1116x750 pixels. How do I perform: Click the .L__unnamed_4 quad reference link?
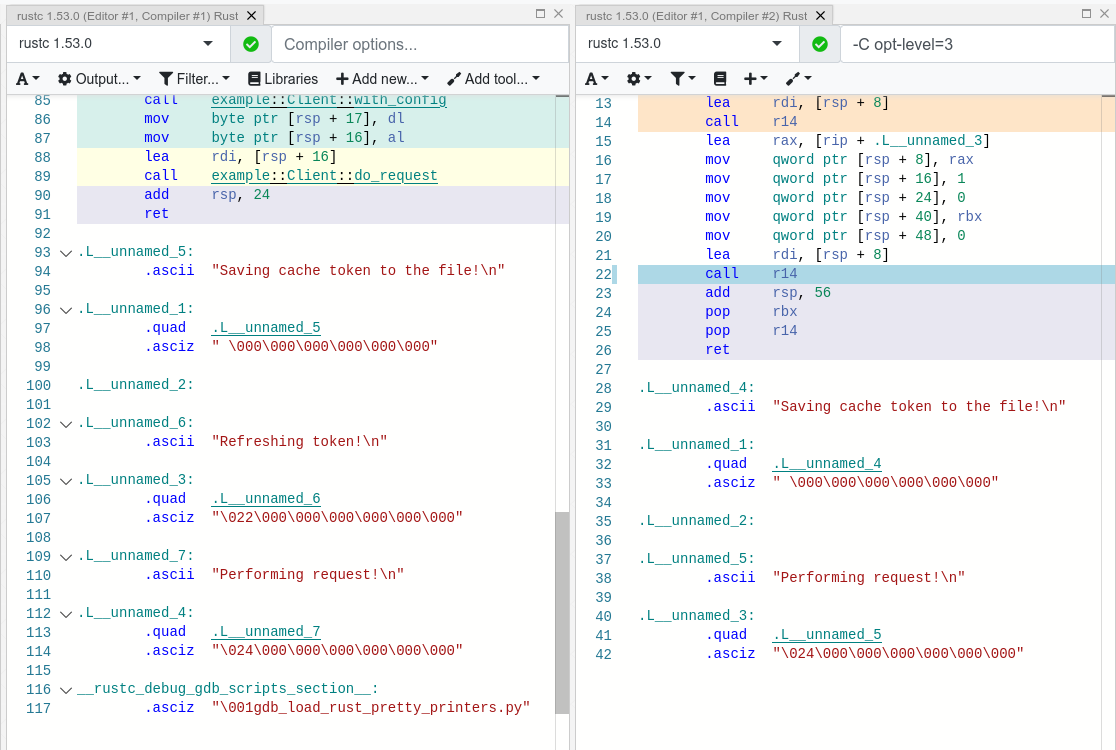[826, 462]
